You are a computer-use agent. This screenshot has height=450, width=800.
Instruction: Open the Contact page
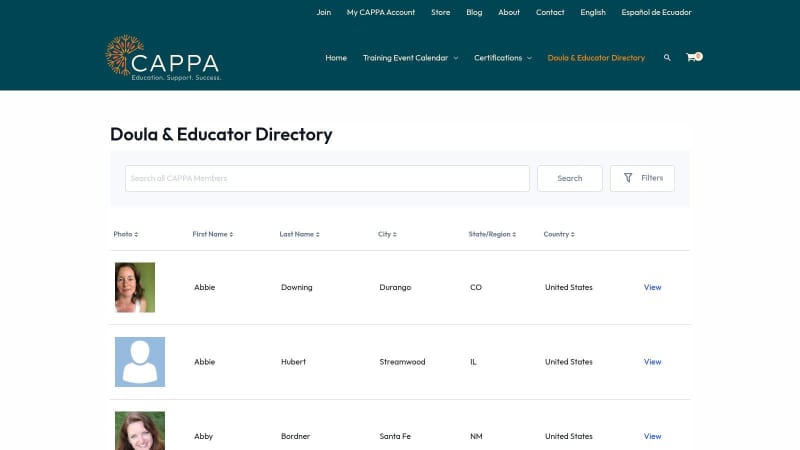[x=550, y=12]
